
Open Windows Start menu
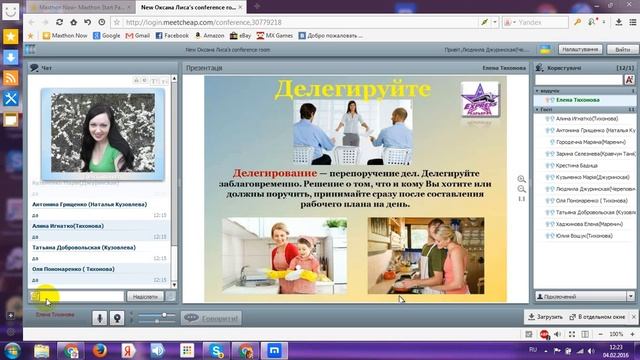(x=11, y=351)
